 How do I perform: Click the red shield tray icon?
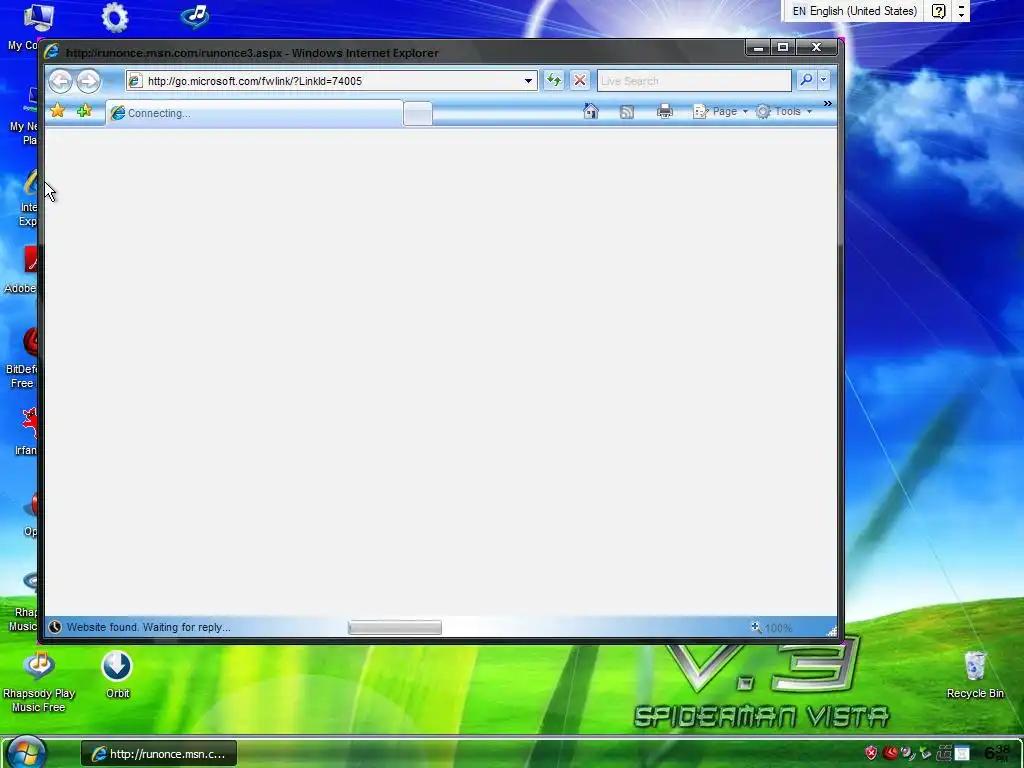click(x=871, y=753)
